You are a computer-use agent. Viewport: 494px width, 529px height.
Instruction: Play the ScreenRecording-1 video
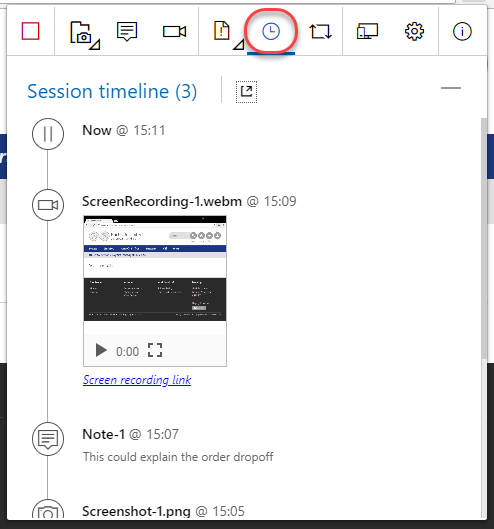point(101,351)
